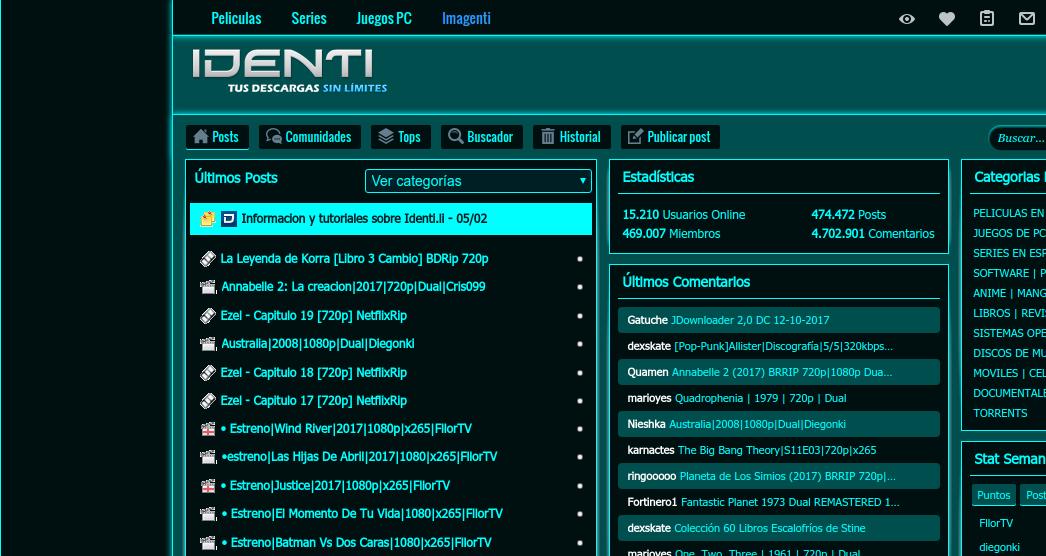Open the Tops tab

400,137
